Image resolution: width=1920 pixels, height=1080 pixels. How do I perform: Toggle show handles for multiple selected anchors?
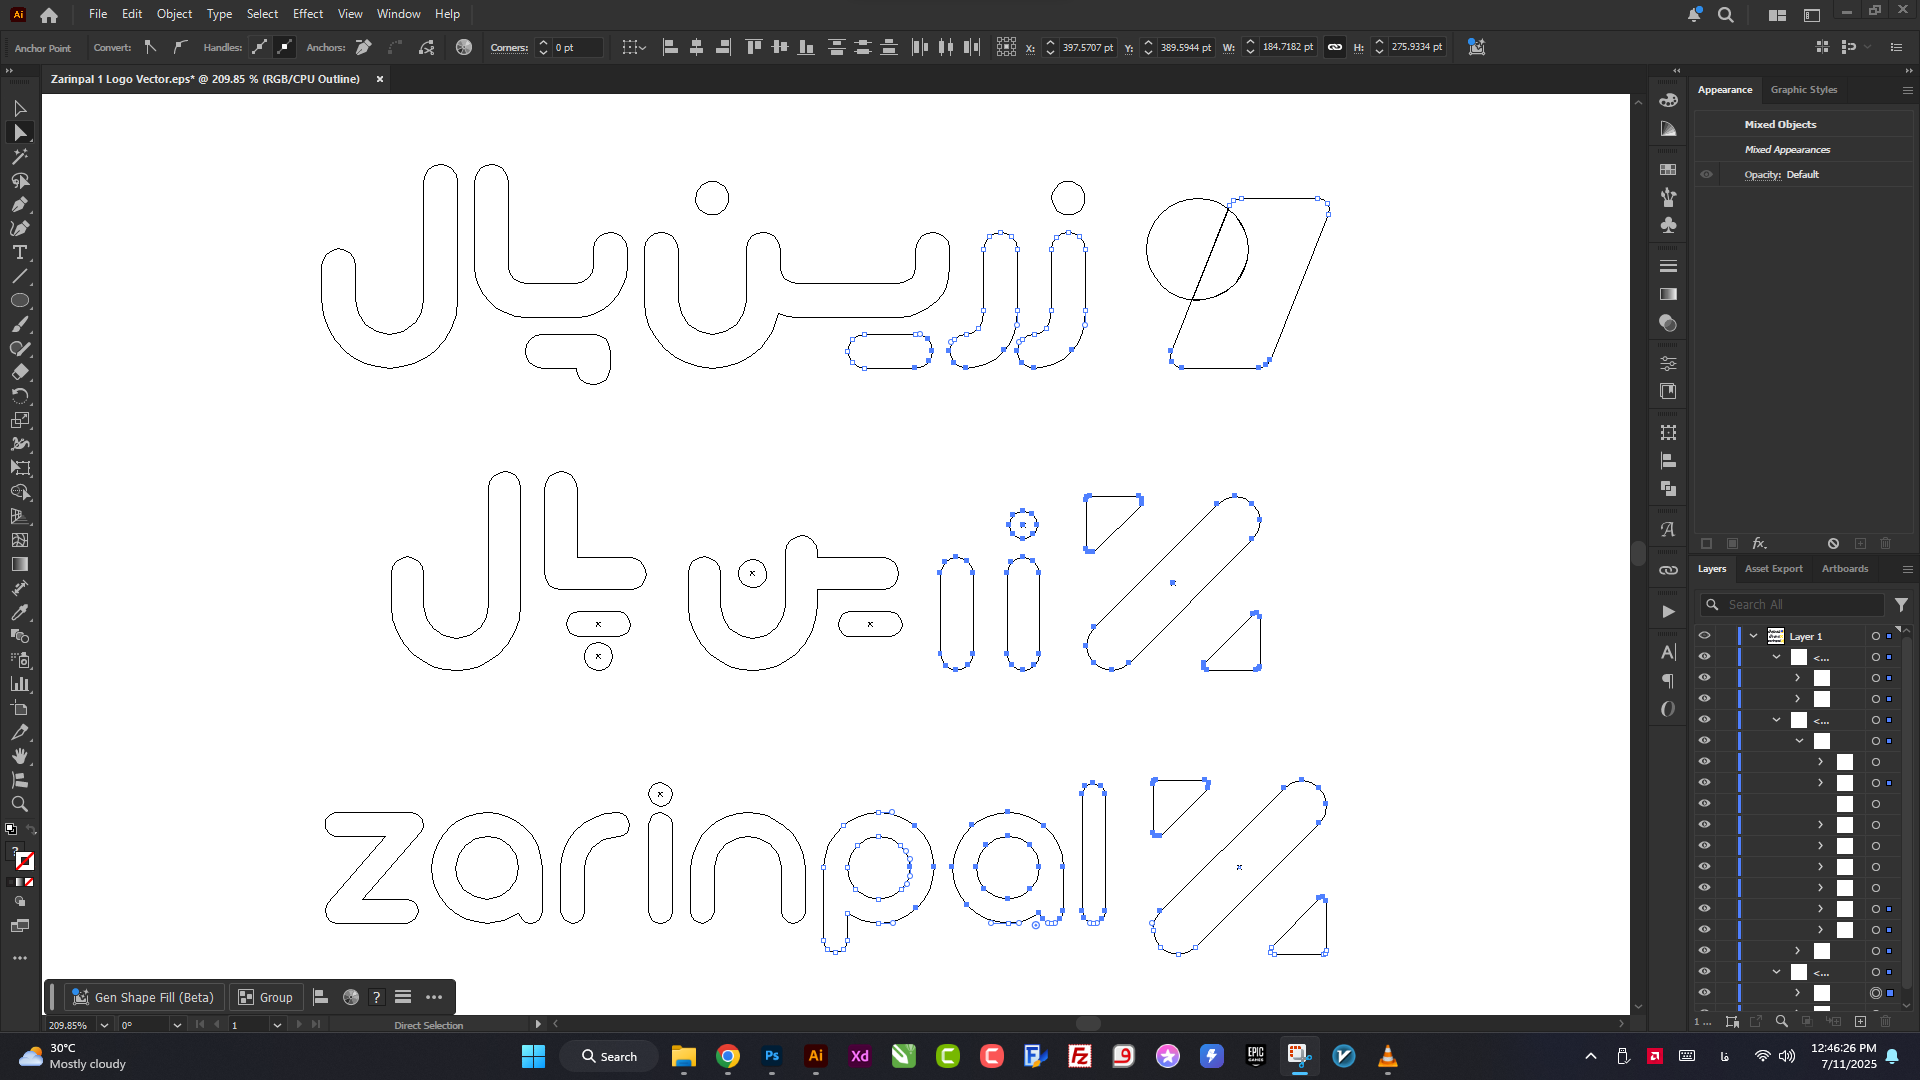259,47
